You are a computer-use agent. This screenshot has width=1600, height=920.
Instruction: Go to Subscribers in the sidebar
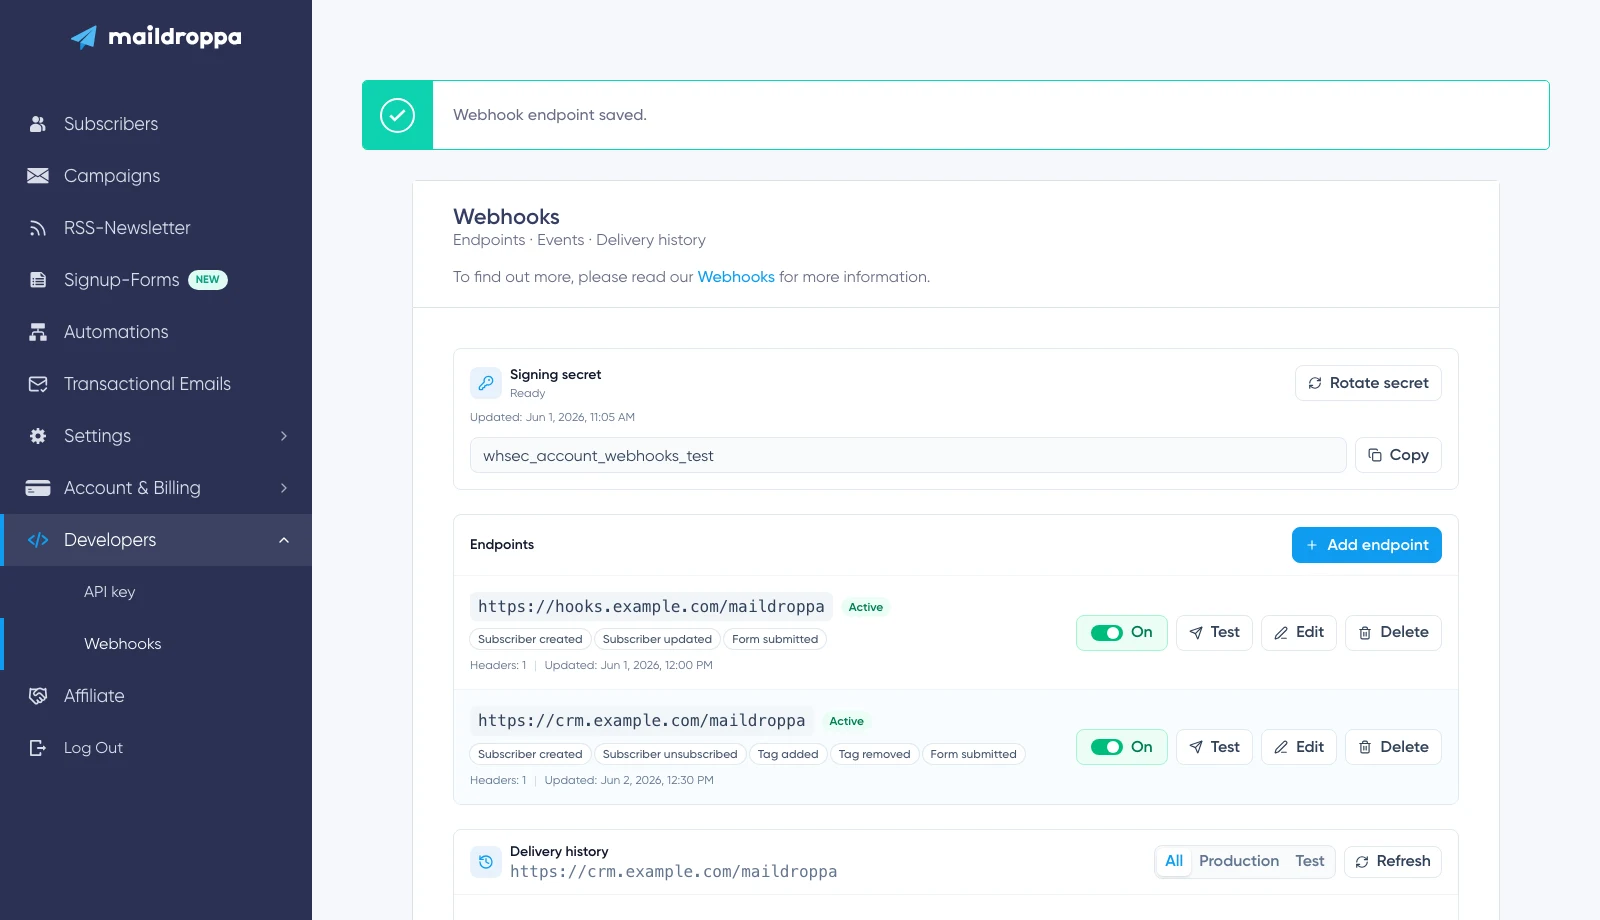click(x=111, y=124)
